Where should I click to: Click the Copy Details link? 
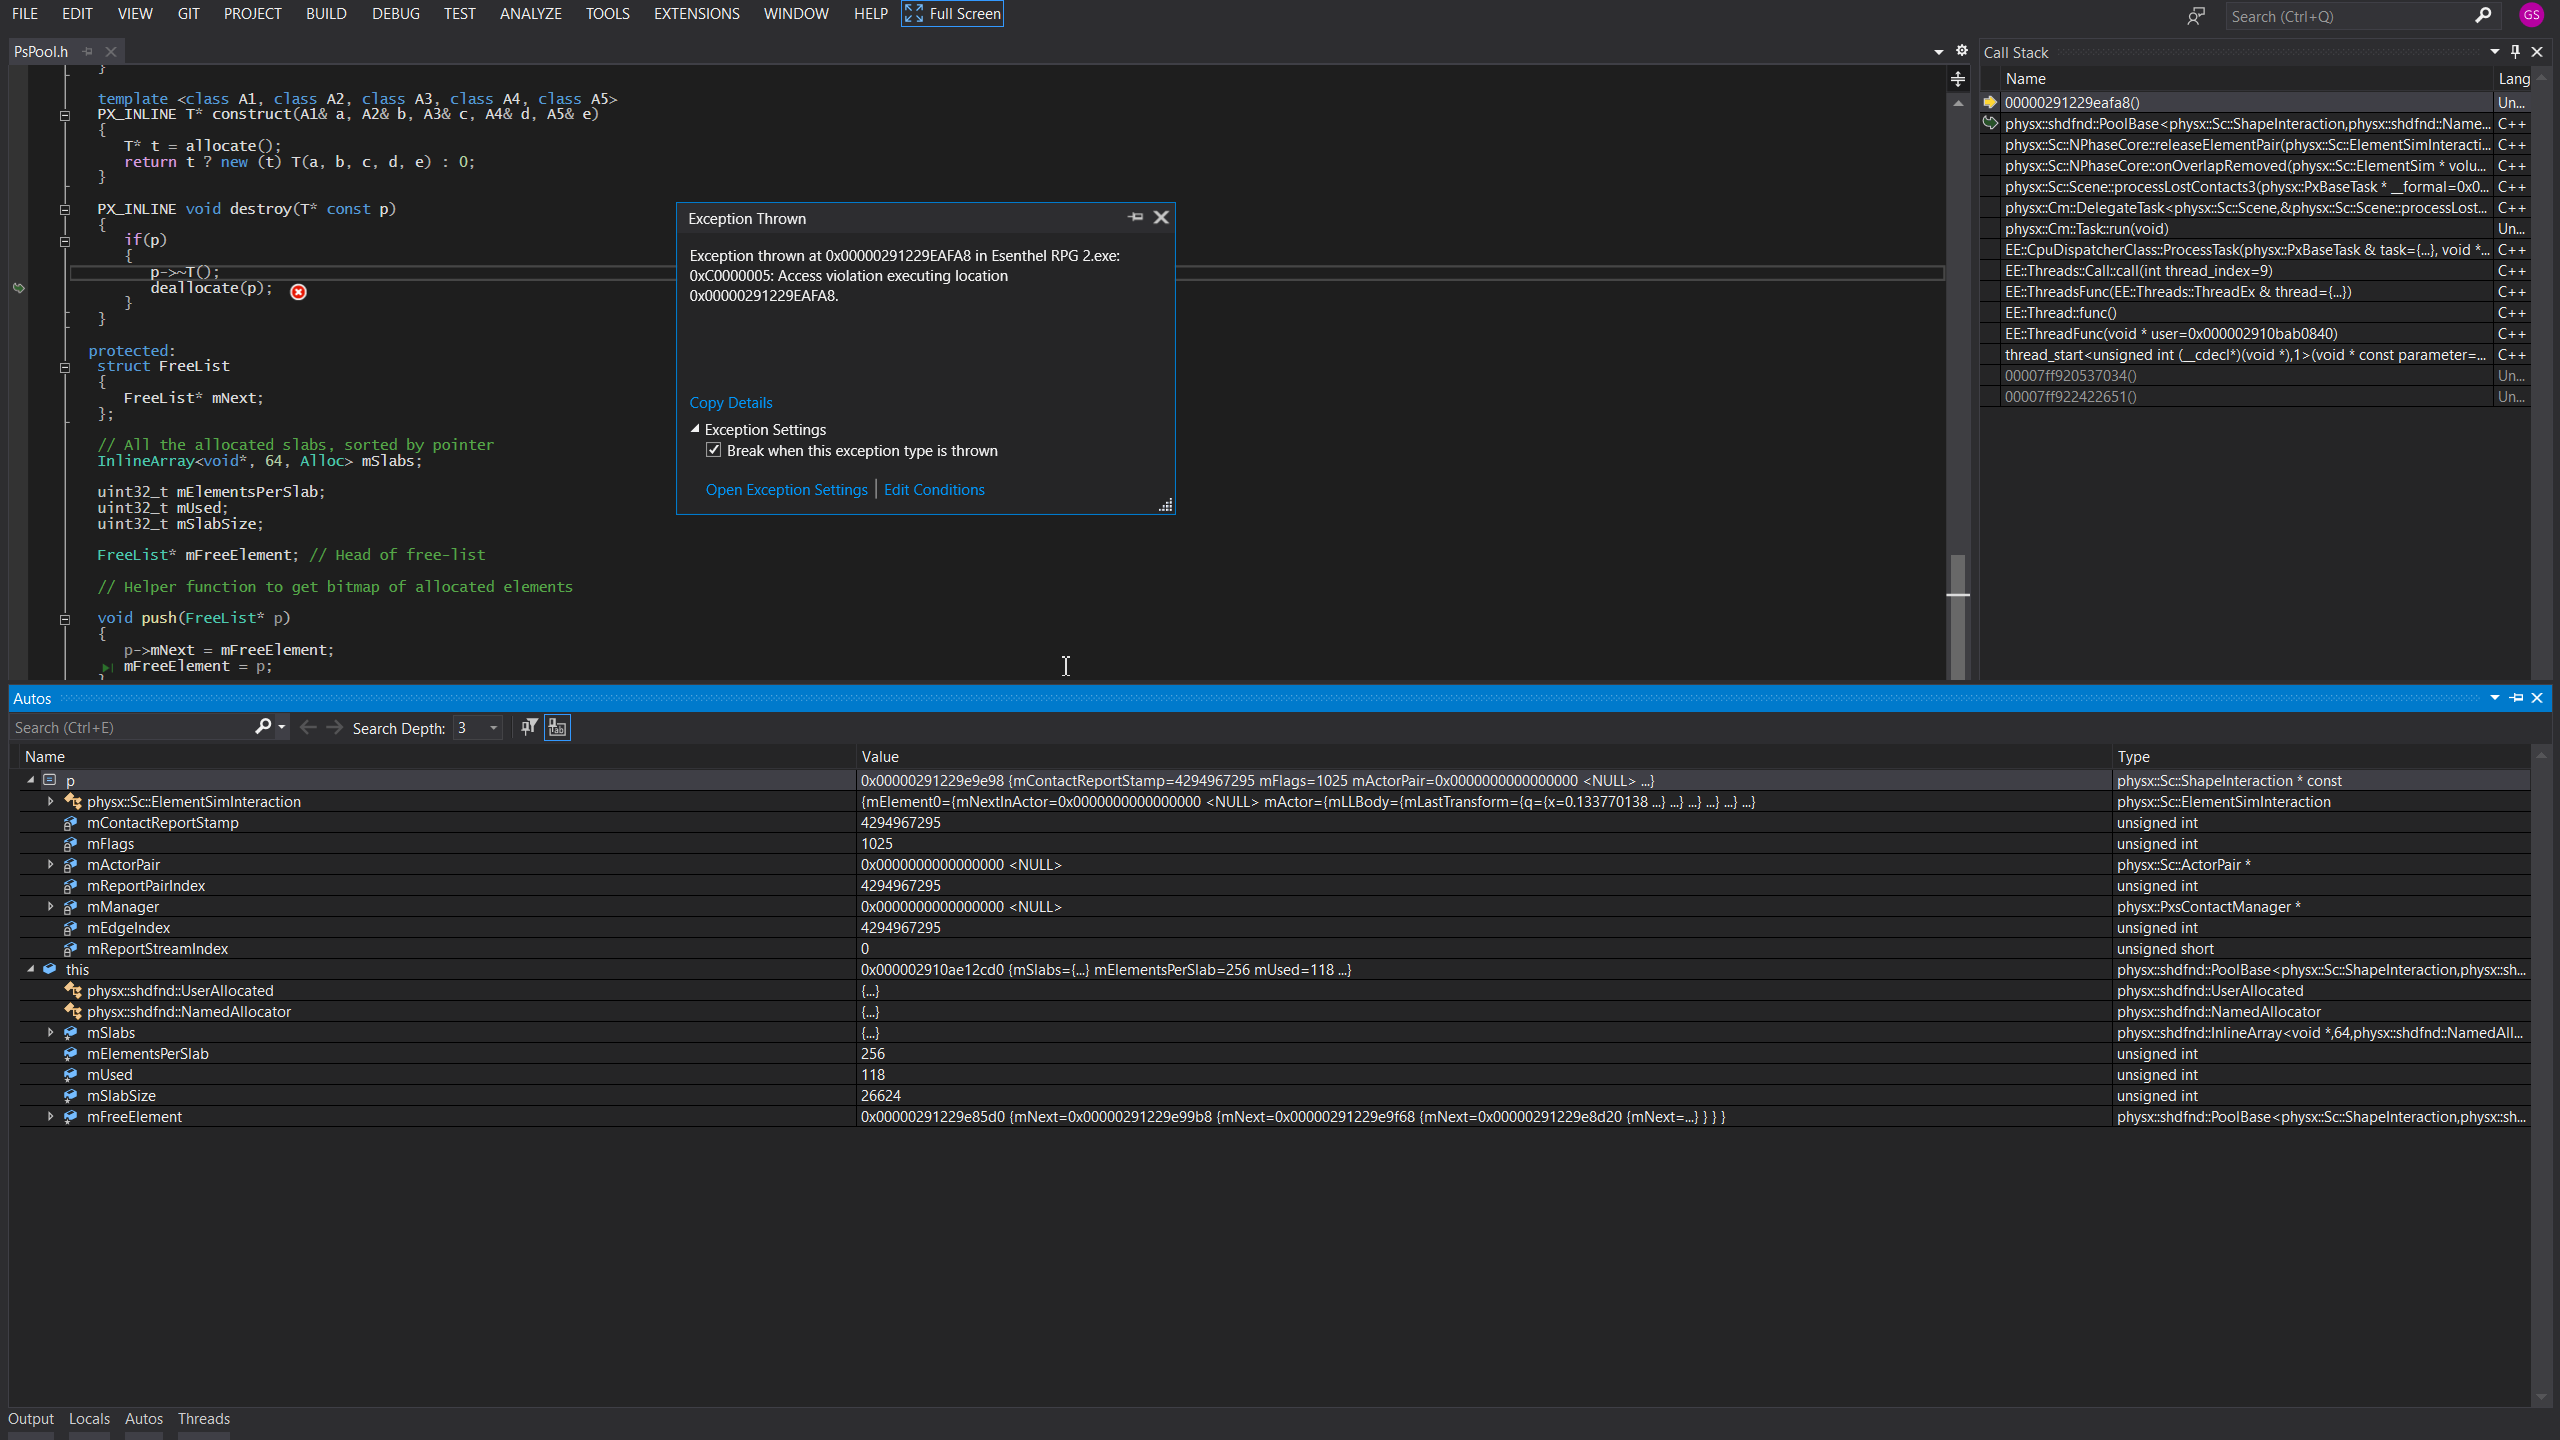click(731, 402)
